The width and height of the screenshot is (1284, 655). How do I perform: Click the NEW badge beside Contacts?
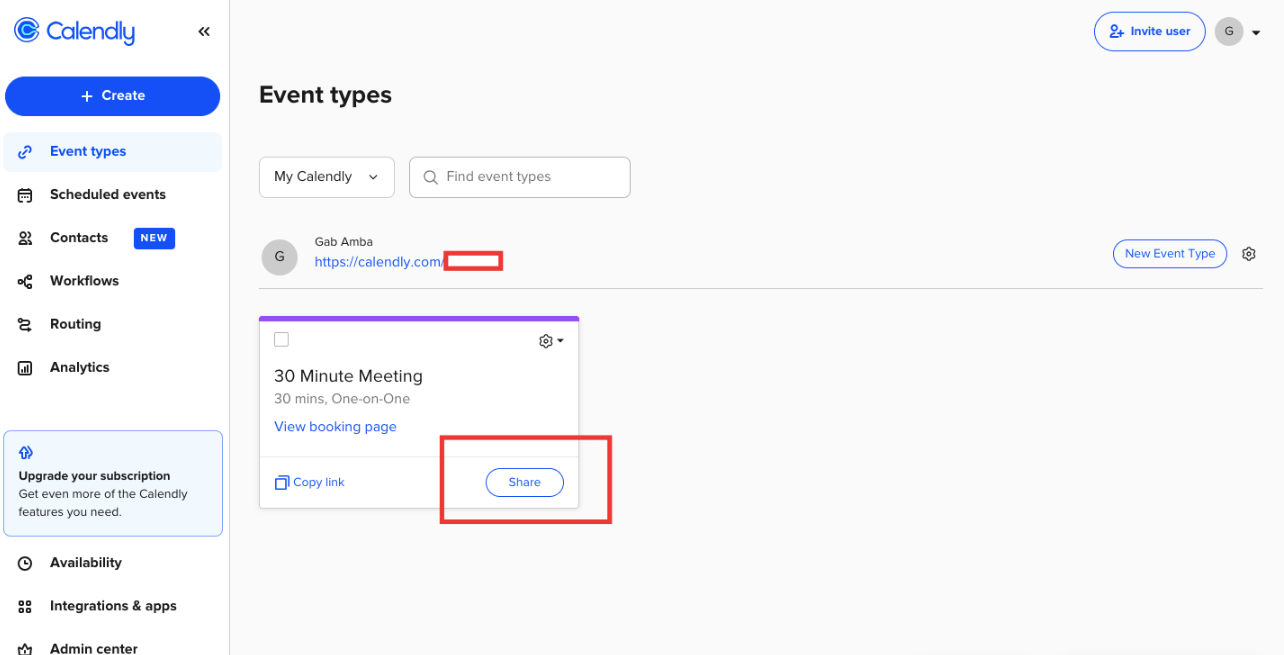click(x=154, y=238)
